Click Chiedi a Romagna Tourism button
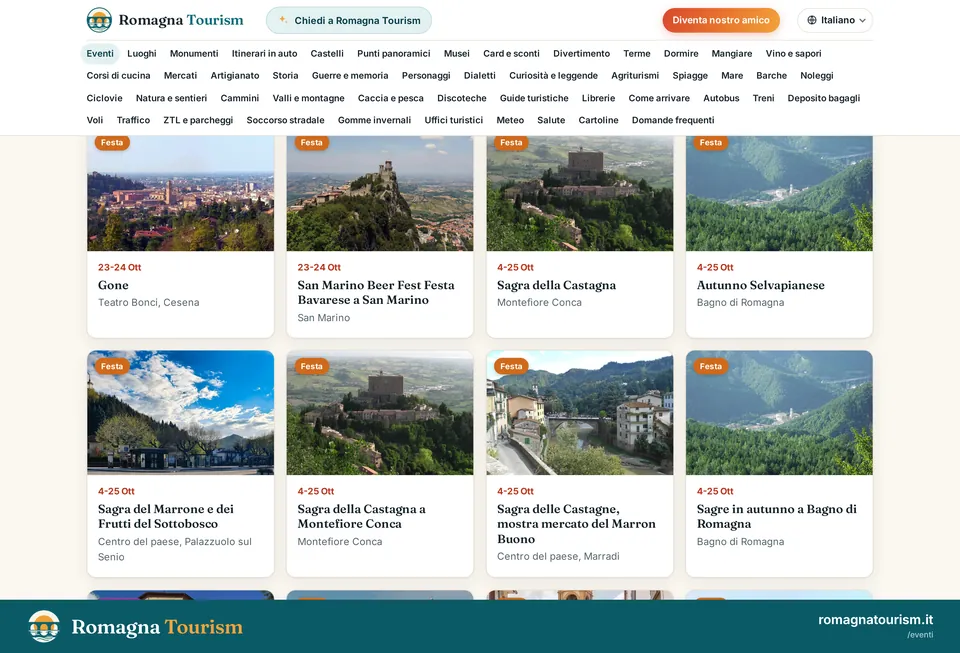 coord(349,20)
